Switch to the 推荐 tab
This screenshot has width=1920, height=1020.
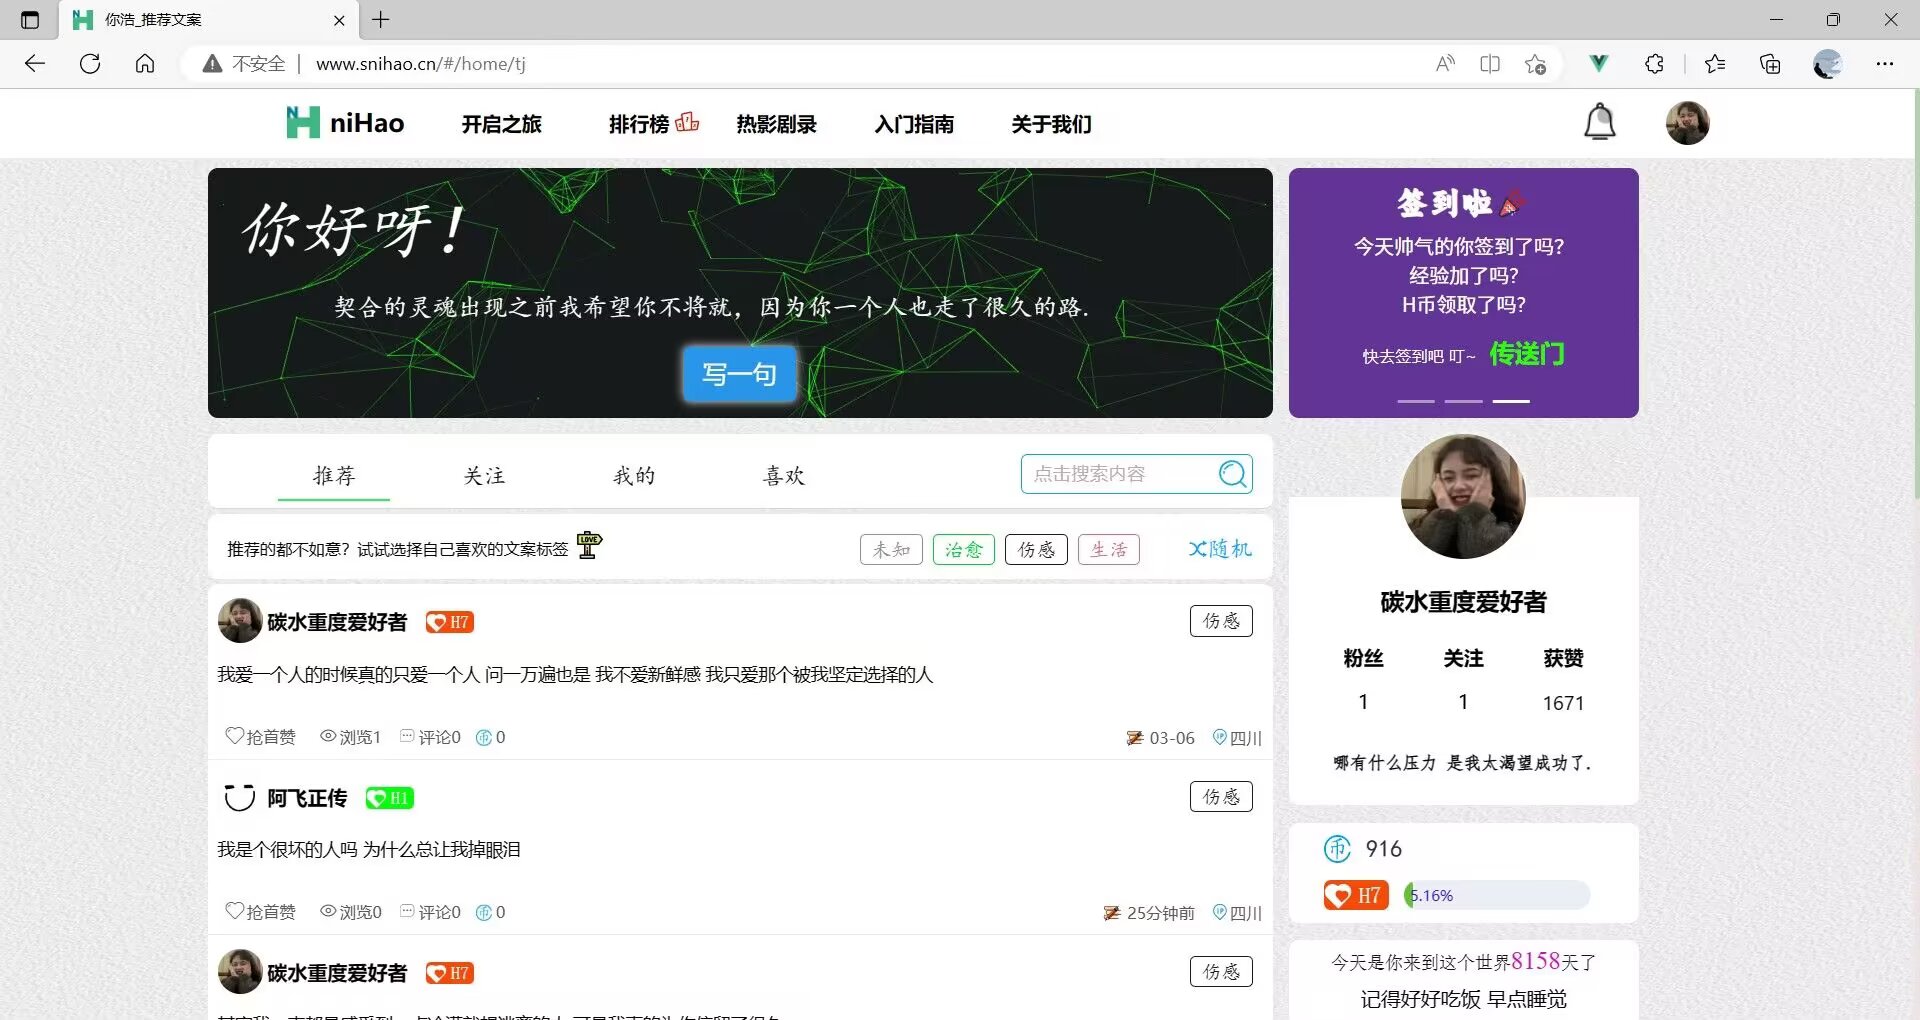(x=334, y=475)
